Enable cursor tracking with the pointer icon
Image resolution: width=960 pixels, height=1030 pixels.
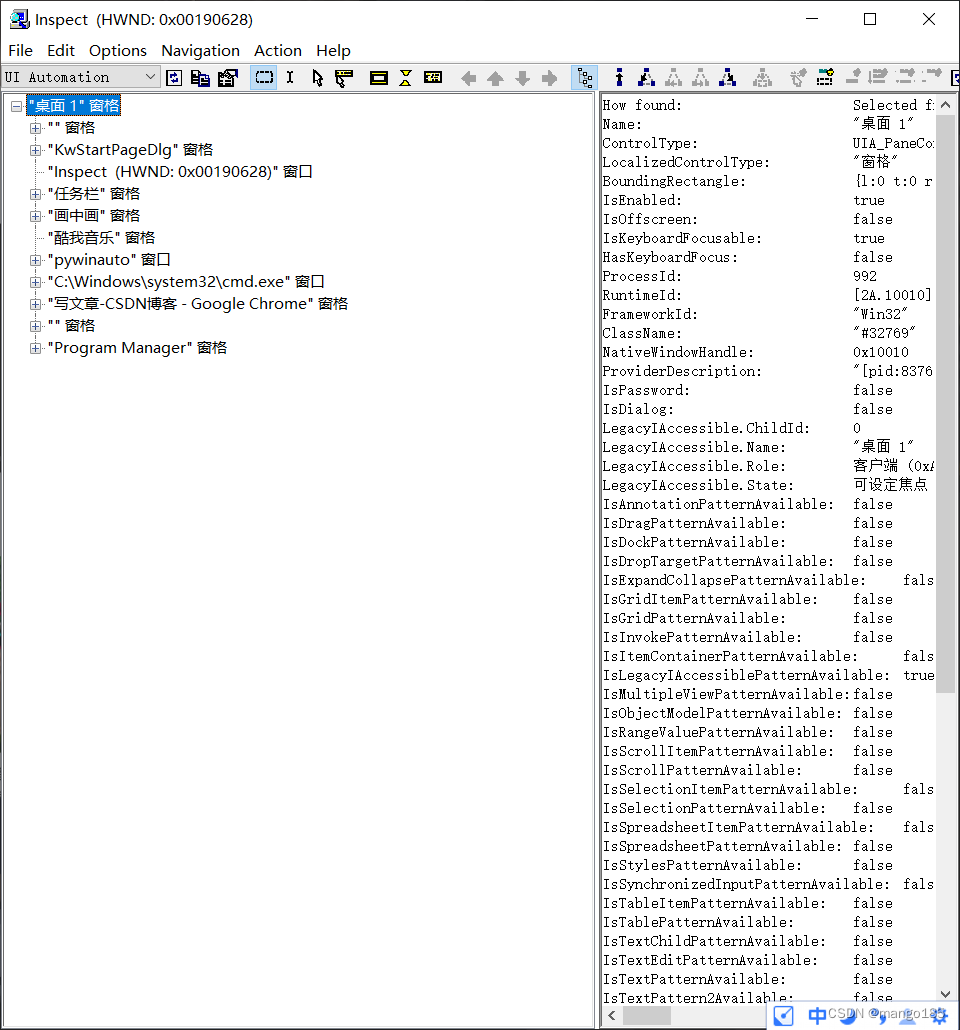click(x=315, y=77)
